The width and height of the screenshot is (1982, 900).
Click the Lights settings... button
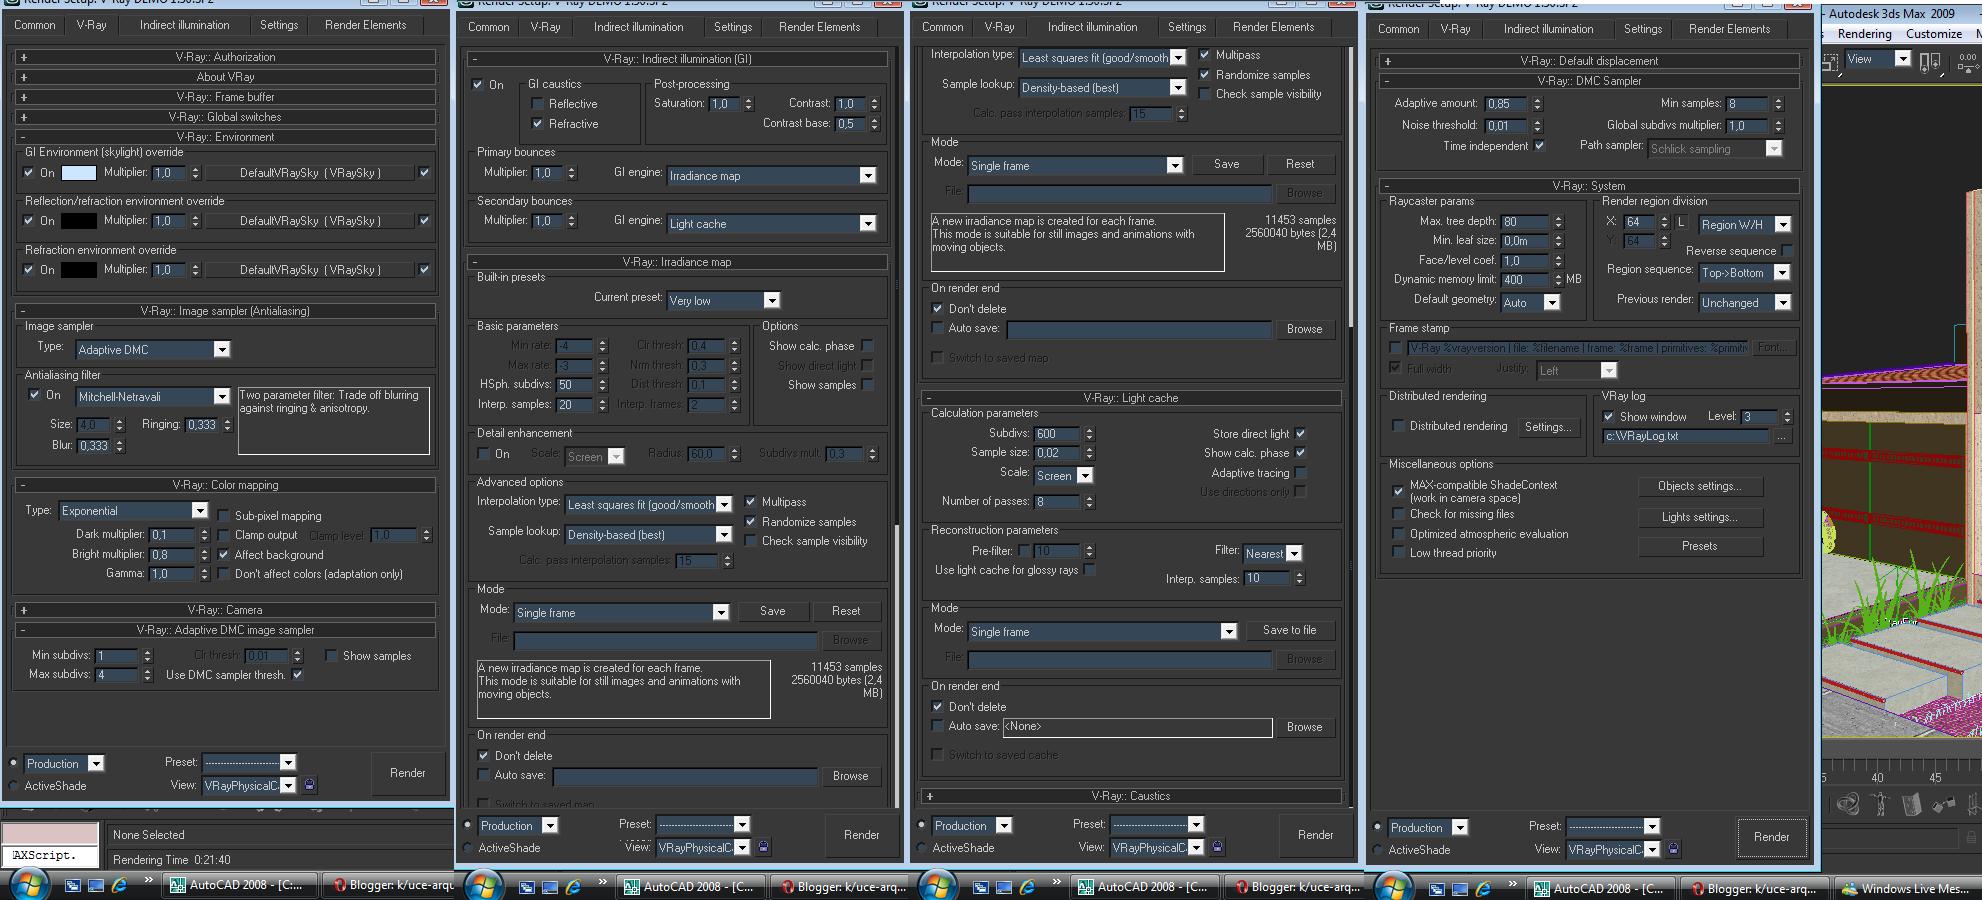coord(1699,517)
